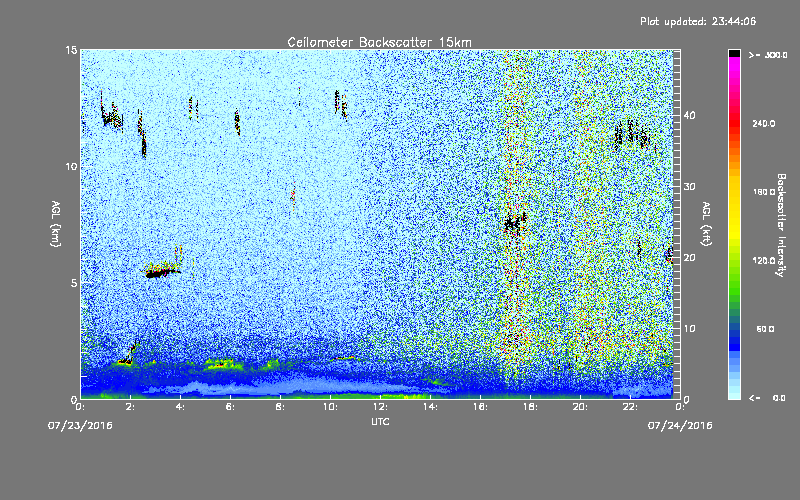Image resolution: width=800 pixels, height=500 pixels.
Task: Click the 120.0 colorbar label
Action: [x=764, y=260]
